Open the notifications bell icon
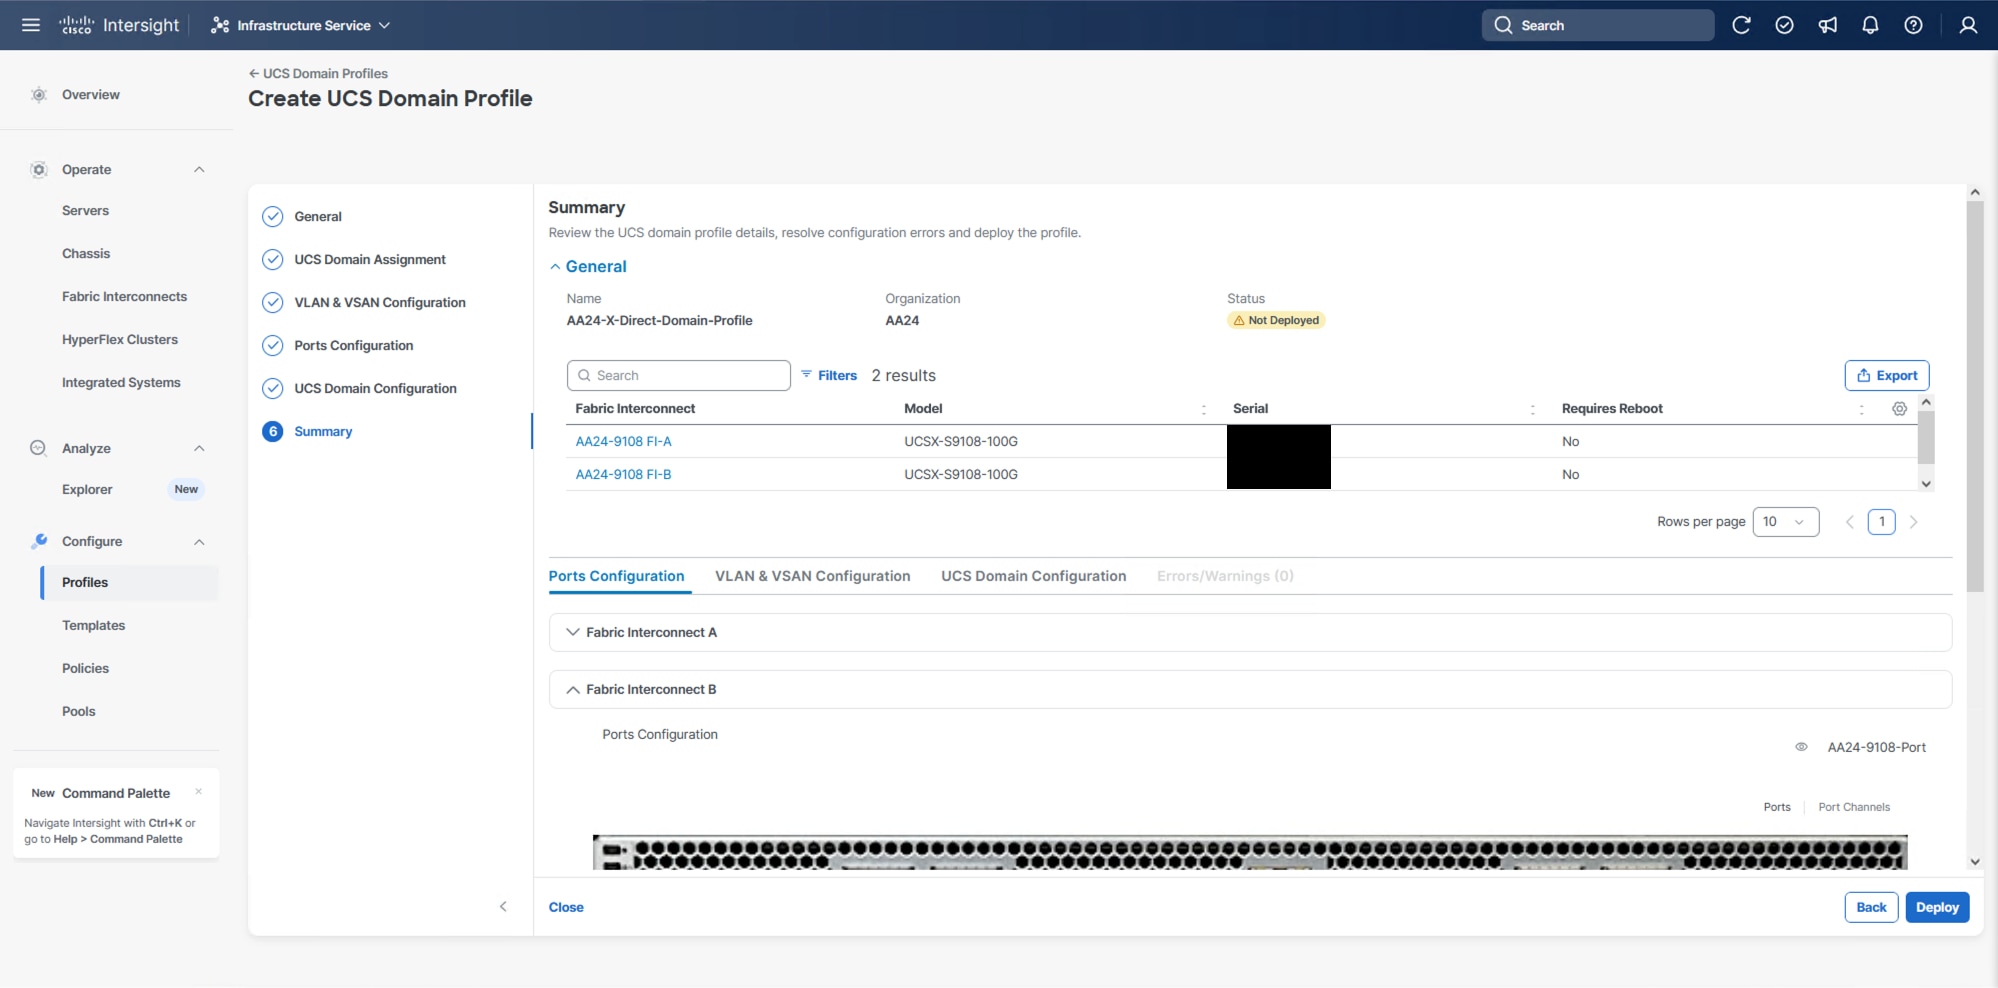 click(1871, 25)
